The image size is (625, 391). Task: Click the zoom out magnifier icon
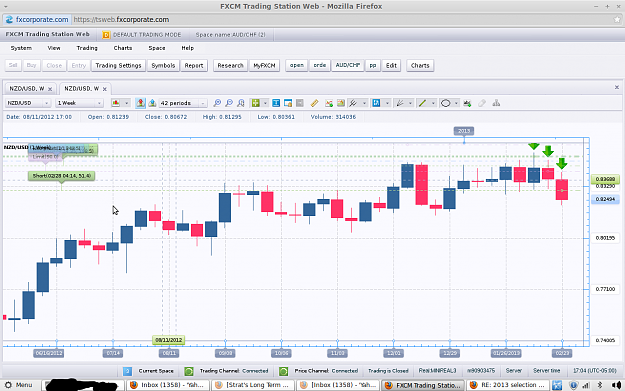click(x=229, y=103)
